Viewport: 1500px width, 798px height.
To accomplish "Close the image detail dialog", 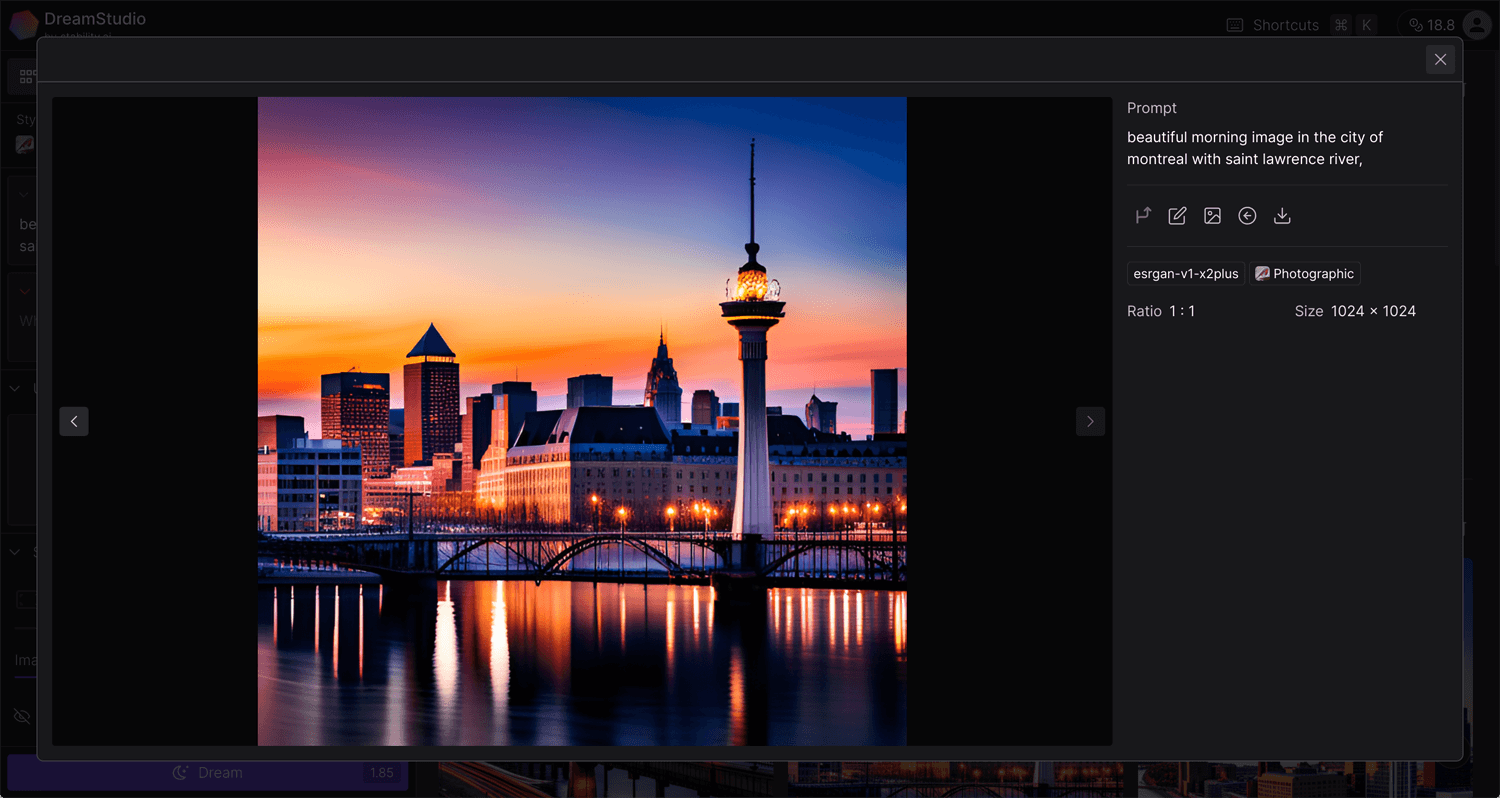I will pos(1440,60).
